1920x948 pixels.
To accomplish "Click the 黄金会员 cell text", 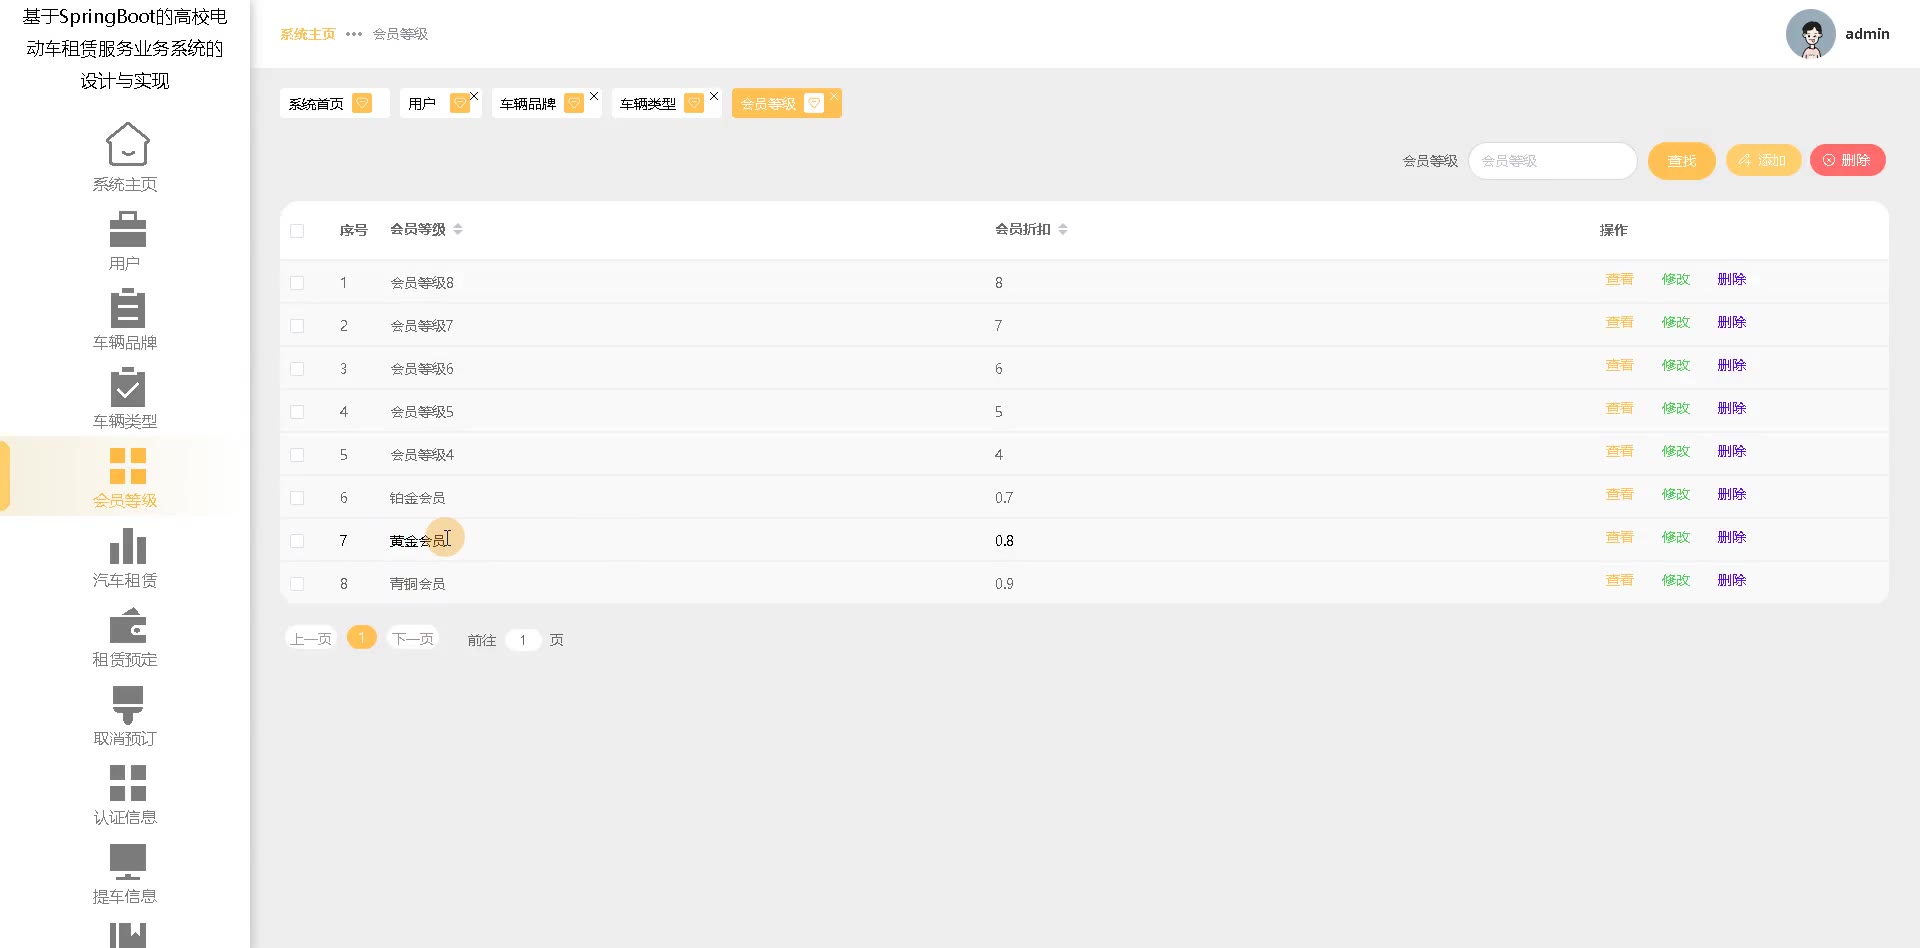I will coord(418,541).
